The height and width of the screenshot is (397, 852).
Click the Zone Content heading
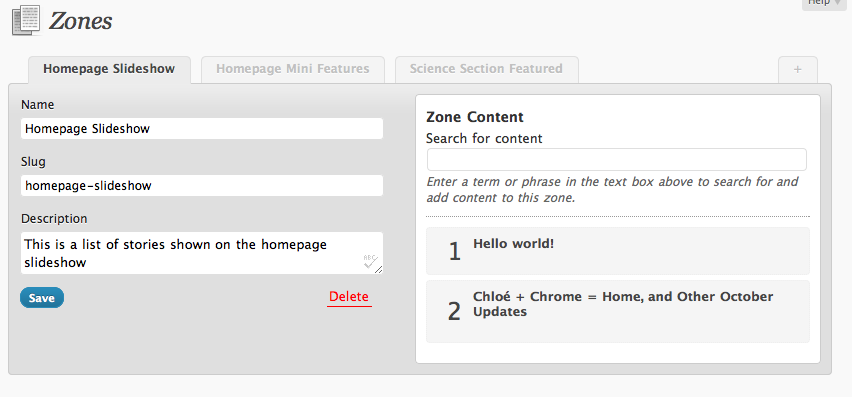tap(475, 117)
